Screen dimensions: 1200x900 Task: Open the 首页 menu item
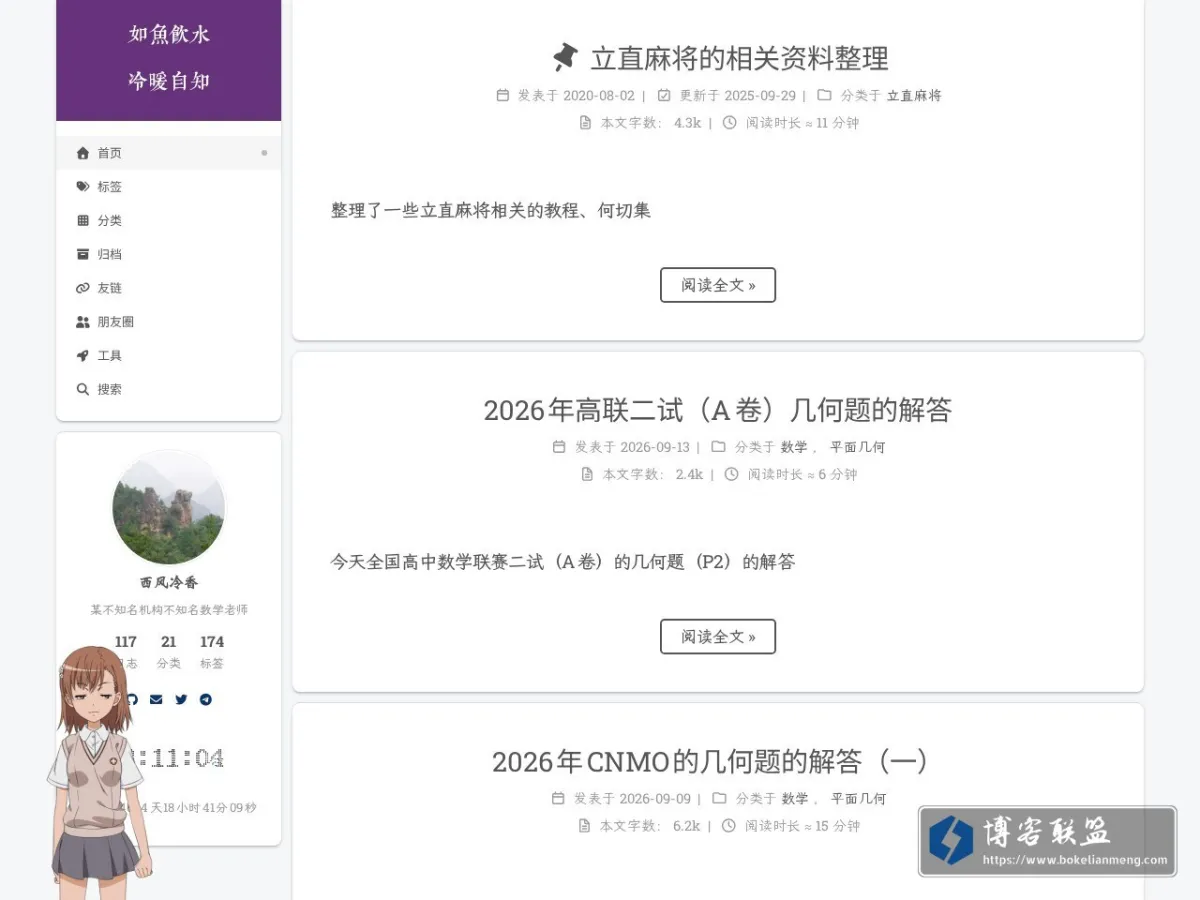coord(168,153)
